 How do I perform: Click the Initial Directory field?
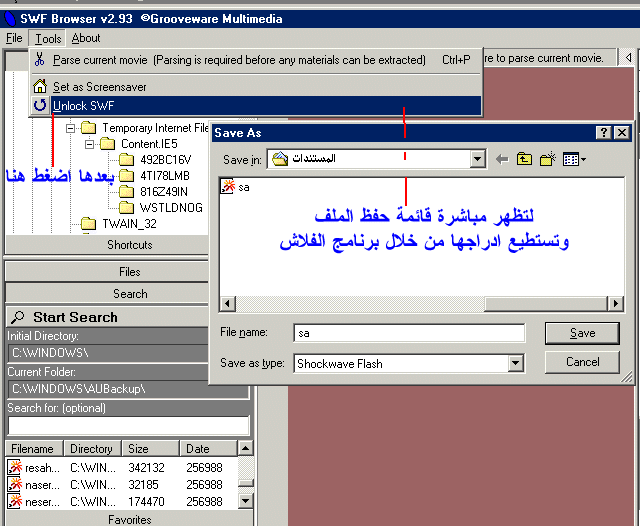click(x=109, y=353)
